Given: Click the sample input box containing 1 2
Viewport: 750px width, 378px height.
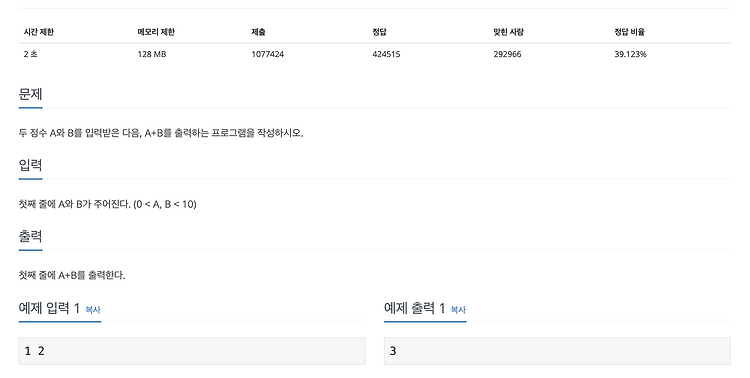Looking at the screenshot, I should [x=192, y=351].
